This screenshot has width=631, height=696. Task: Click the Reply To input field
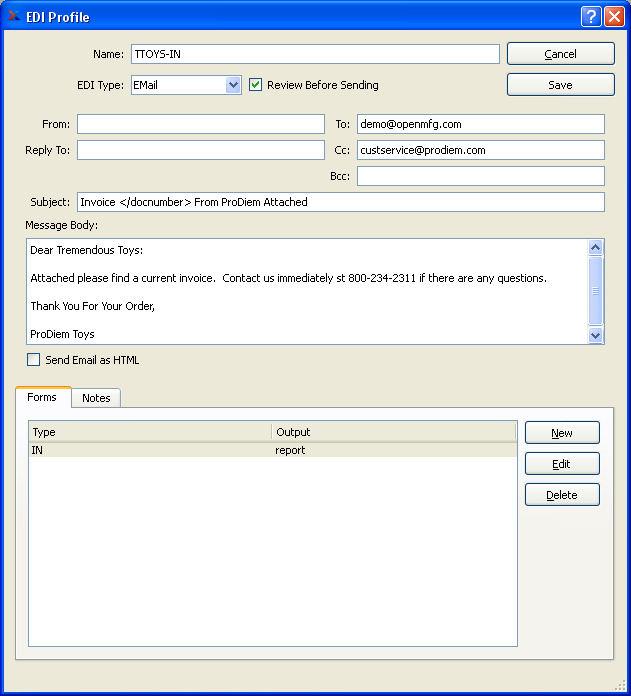click(201, 150)
